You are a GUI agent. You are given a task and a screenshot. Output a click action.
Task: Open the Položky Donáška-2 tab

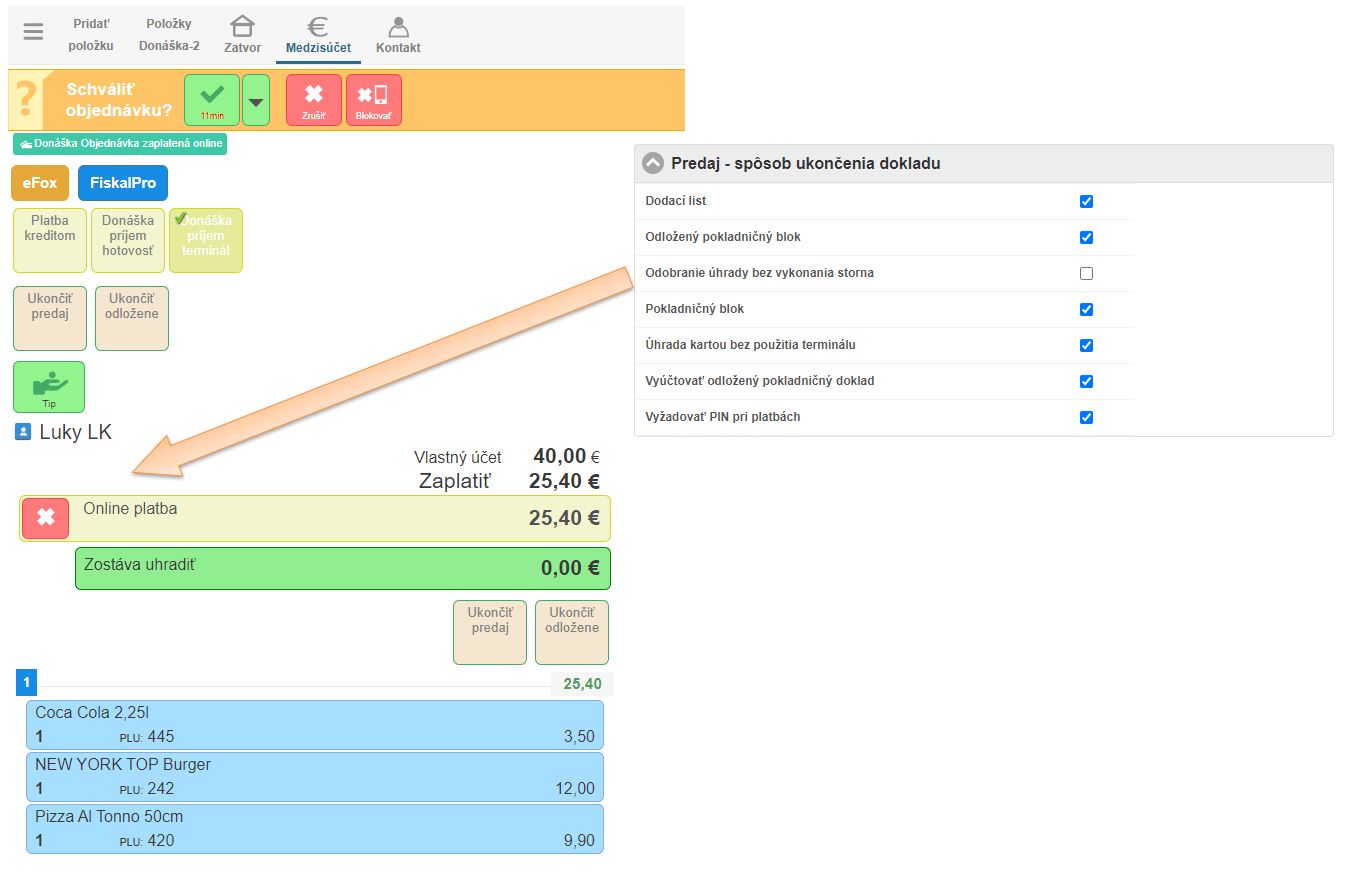(169, 34)
